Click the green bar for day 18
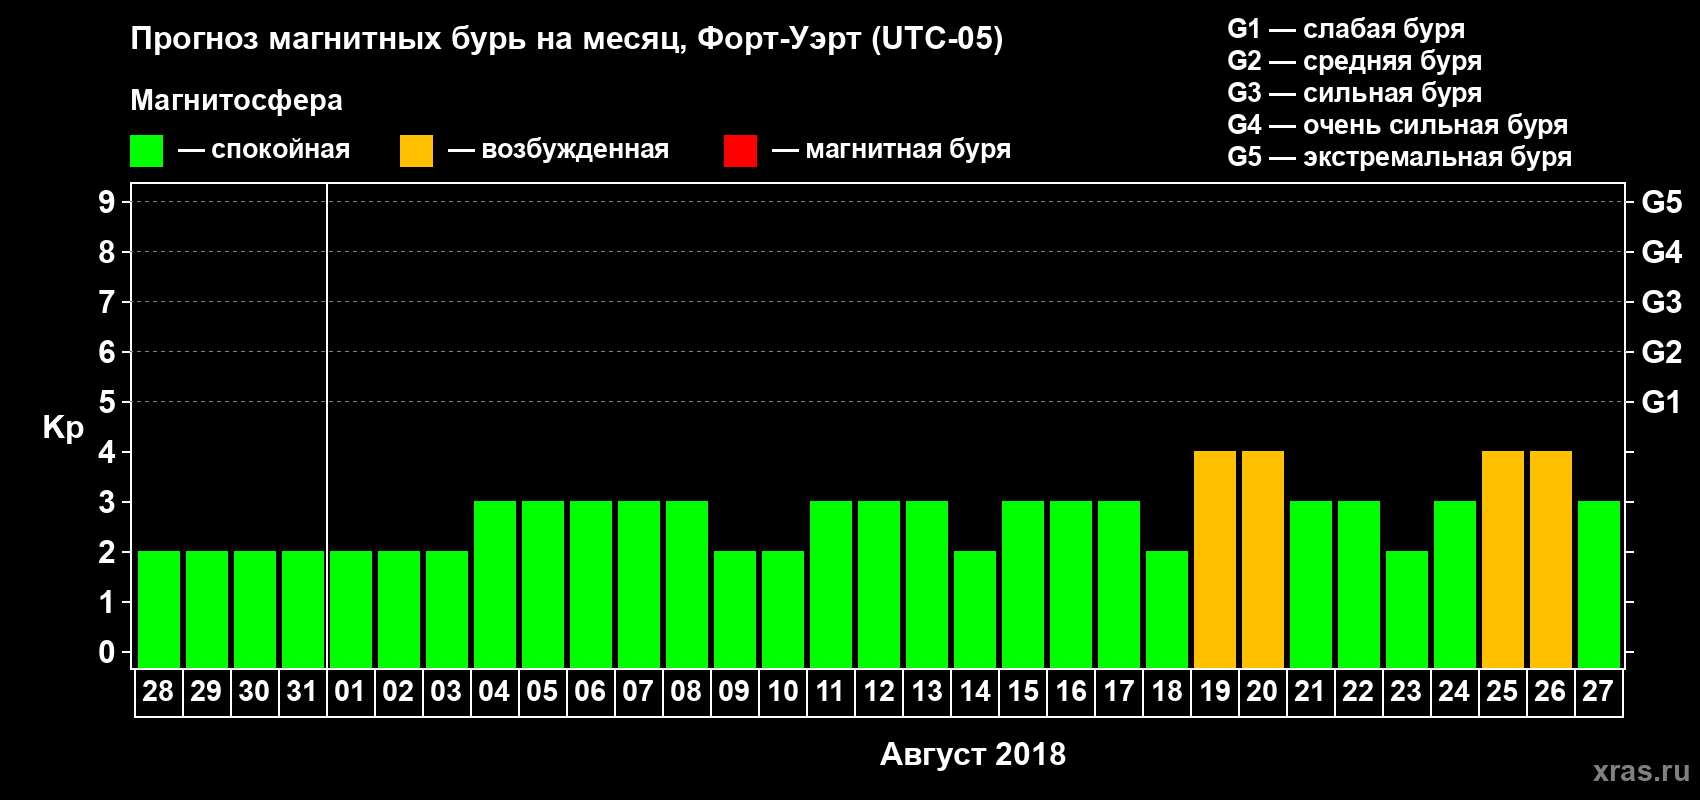This screenshot has width=1700, height=800. (1167, 609)
